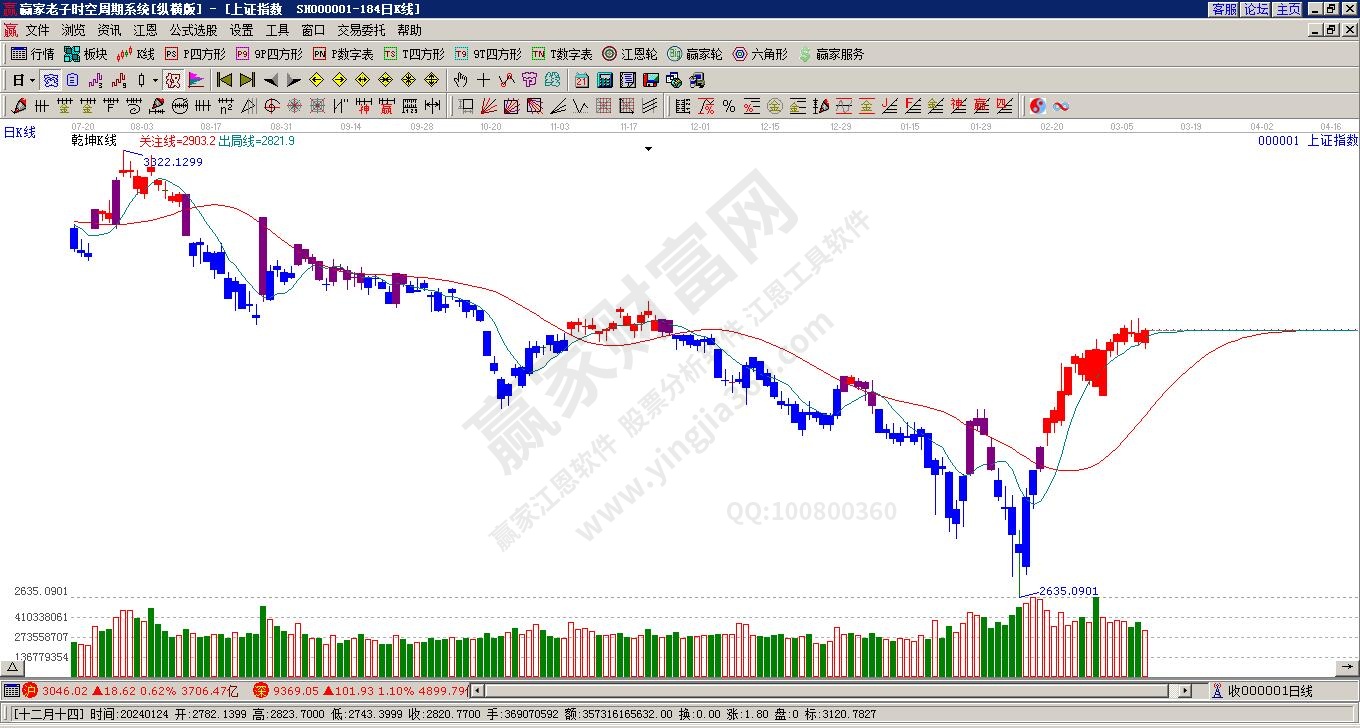Viewport: 1360px width, 728px height.
Task: Expand the small triangle above the chart
Action: pyautogui.click(x=648, y=149)
